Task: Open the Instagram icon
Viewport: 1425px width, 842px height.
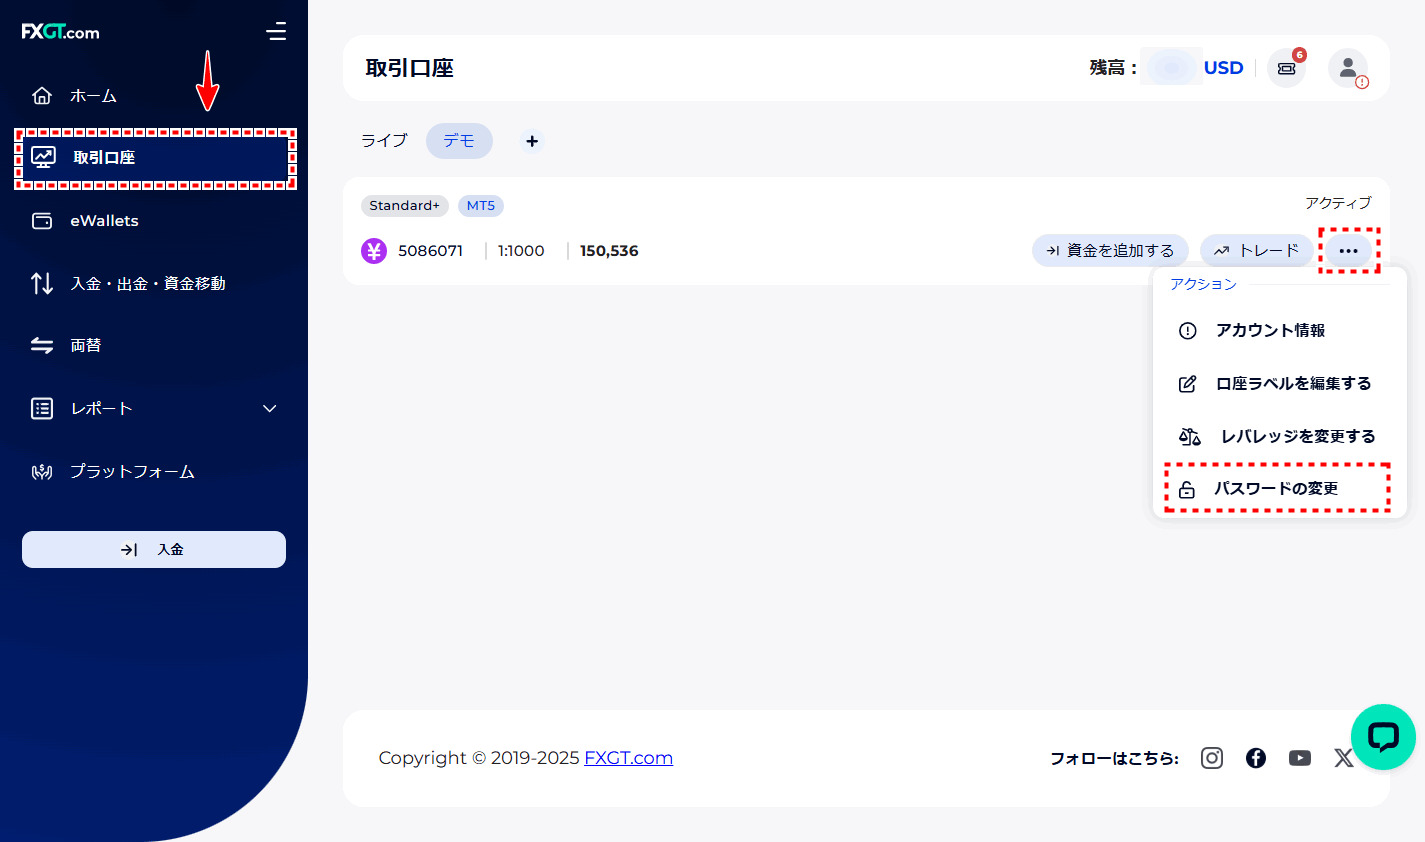Action: point(1212,758)
